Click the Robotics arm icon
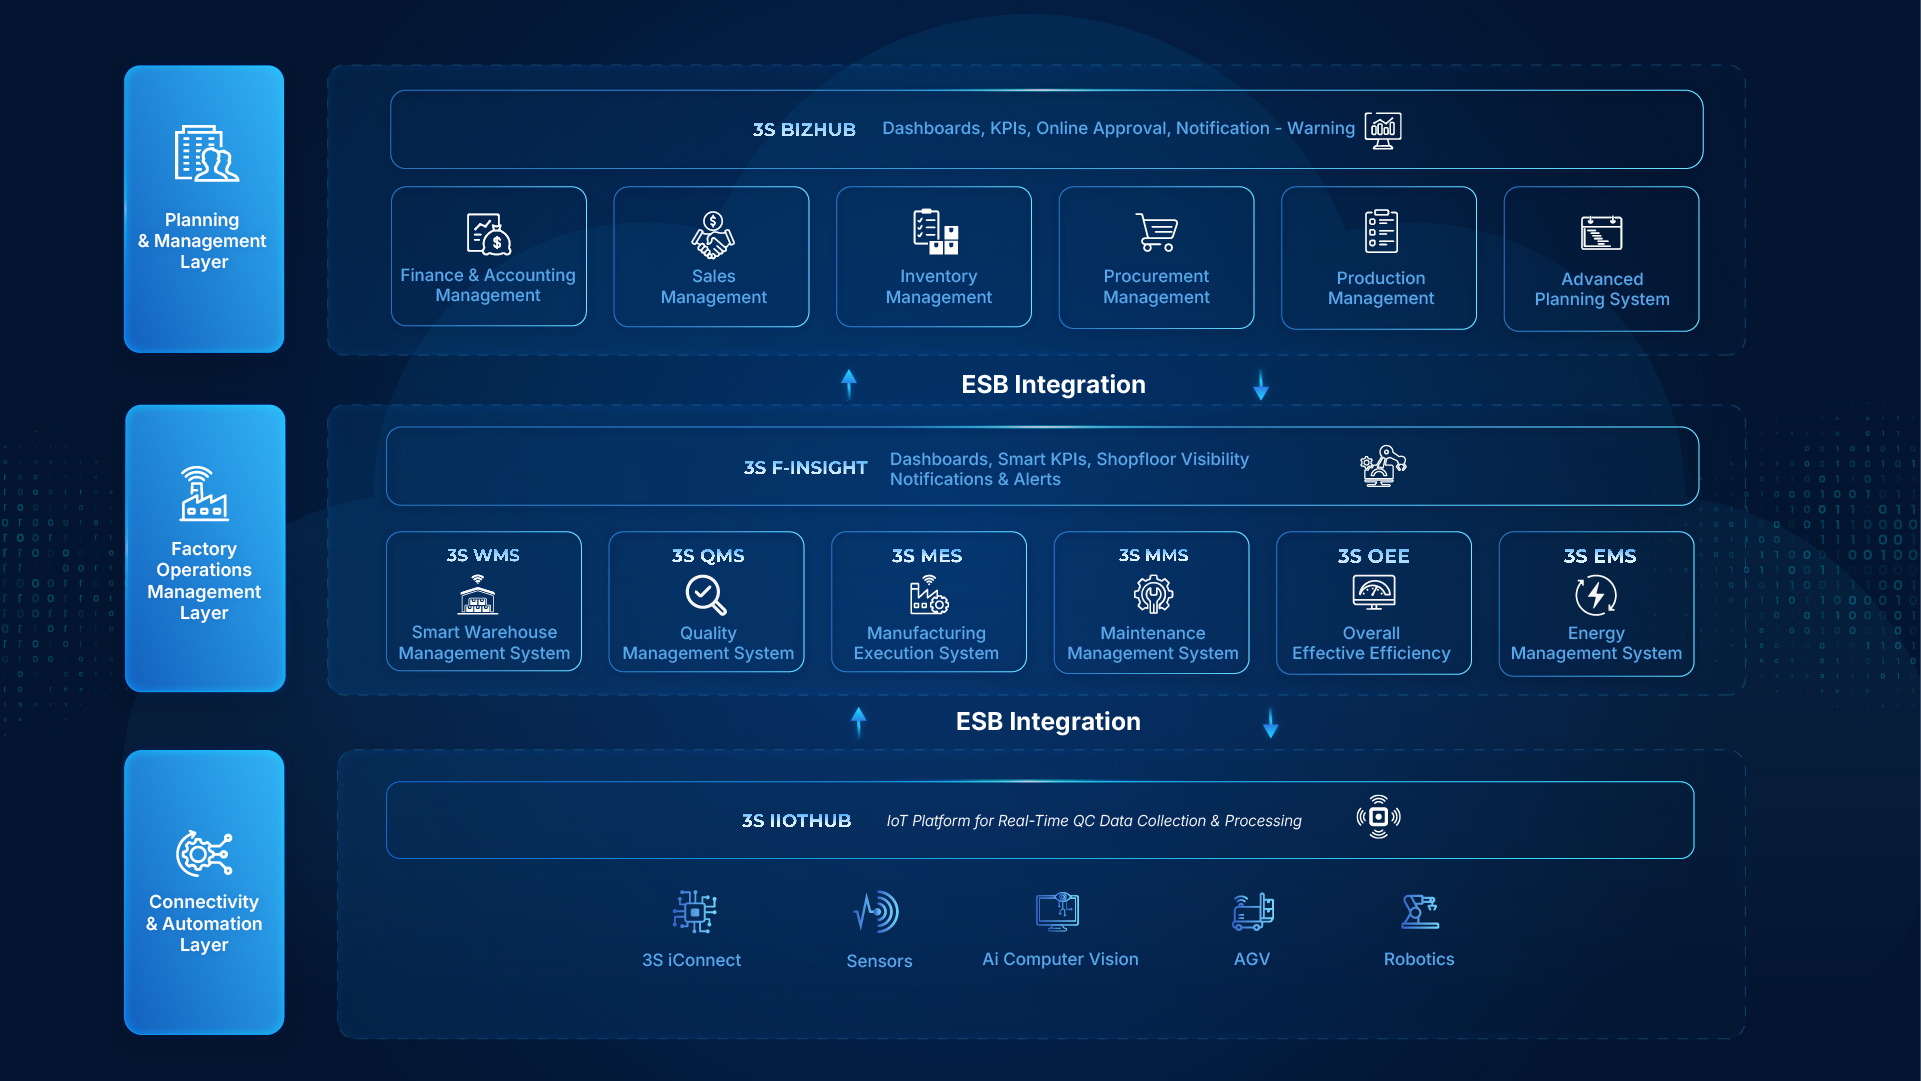1921x1081 pixels. (1420, 912)
